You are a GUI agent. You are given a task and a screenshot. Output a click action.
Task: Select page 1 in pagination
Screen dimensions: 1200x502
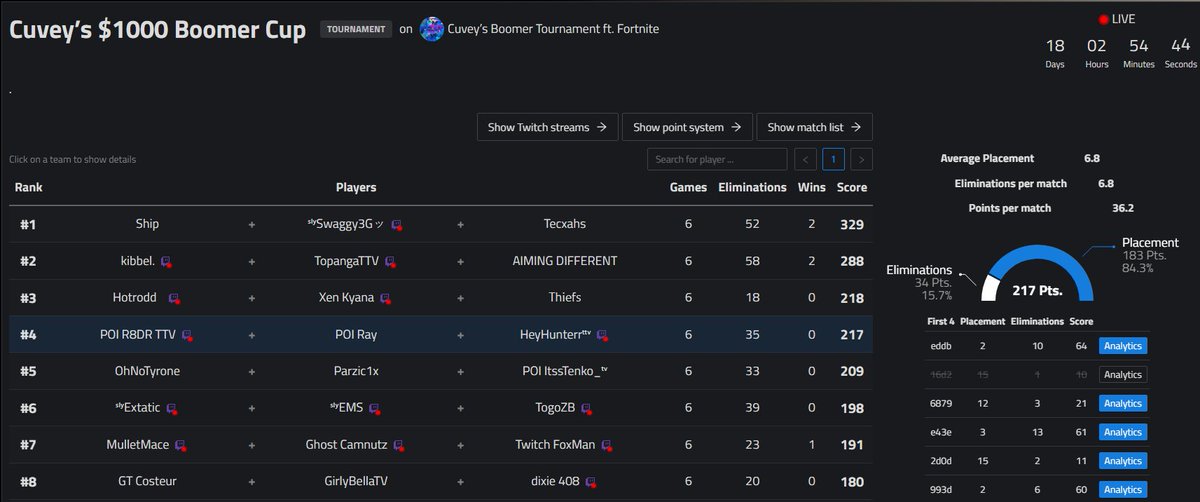click(x=834, y=159)
